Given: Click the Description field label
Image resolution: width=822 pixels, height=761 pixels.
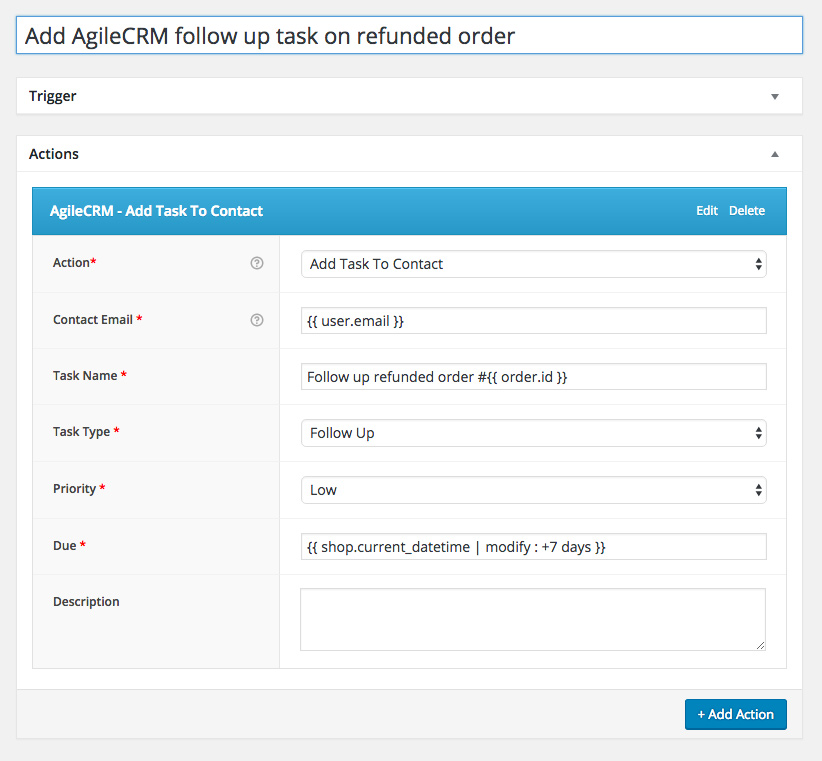Looking at the screenshot, I should (x=86, y=602).
